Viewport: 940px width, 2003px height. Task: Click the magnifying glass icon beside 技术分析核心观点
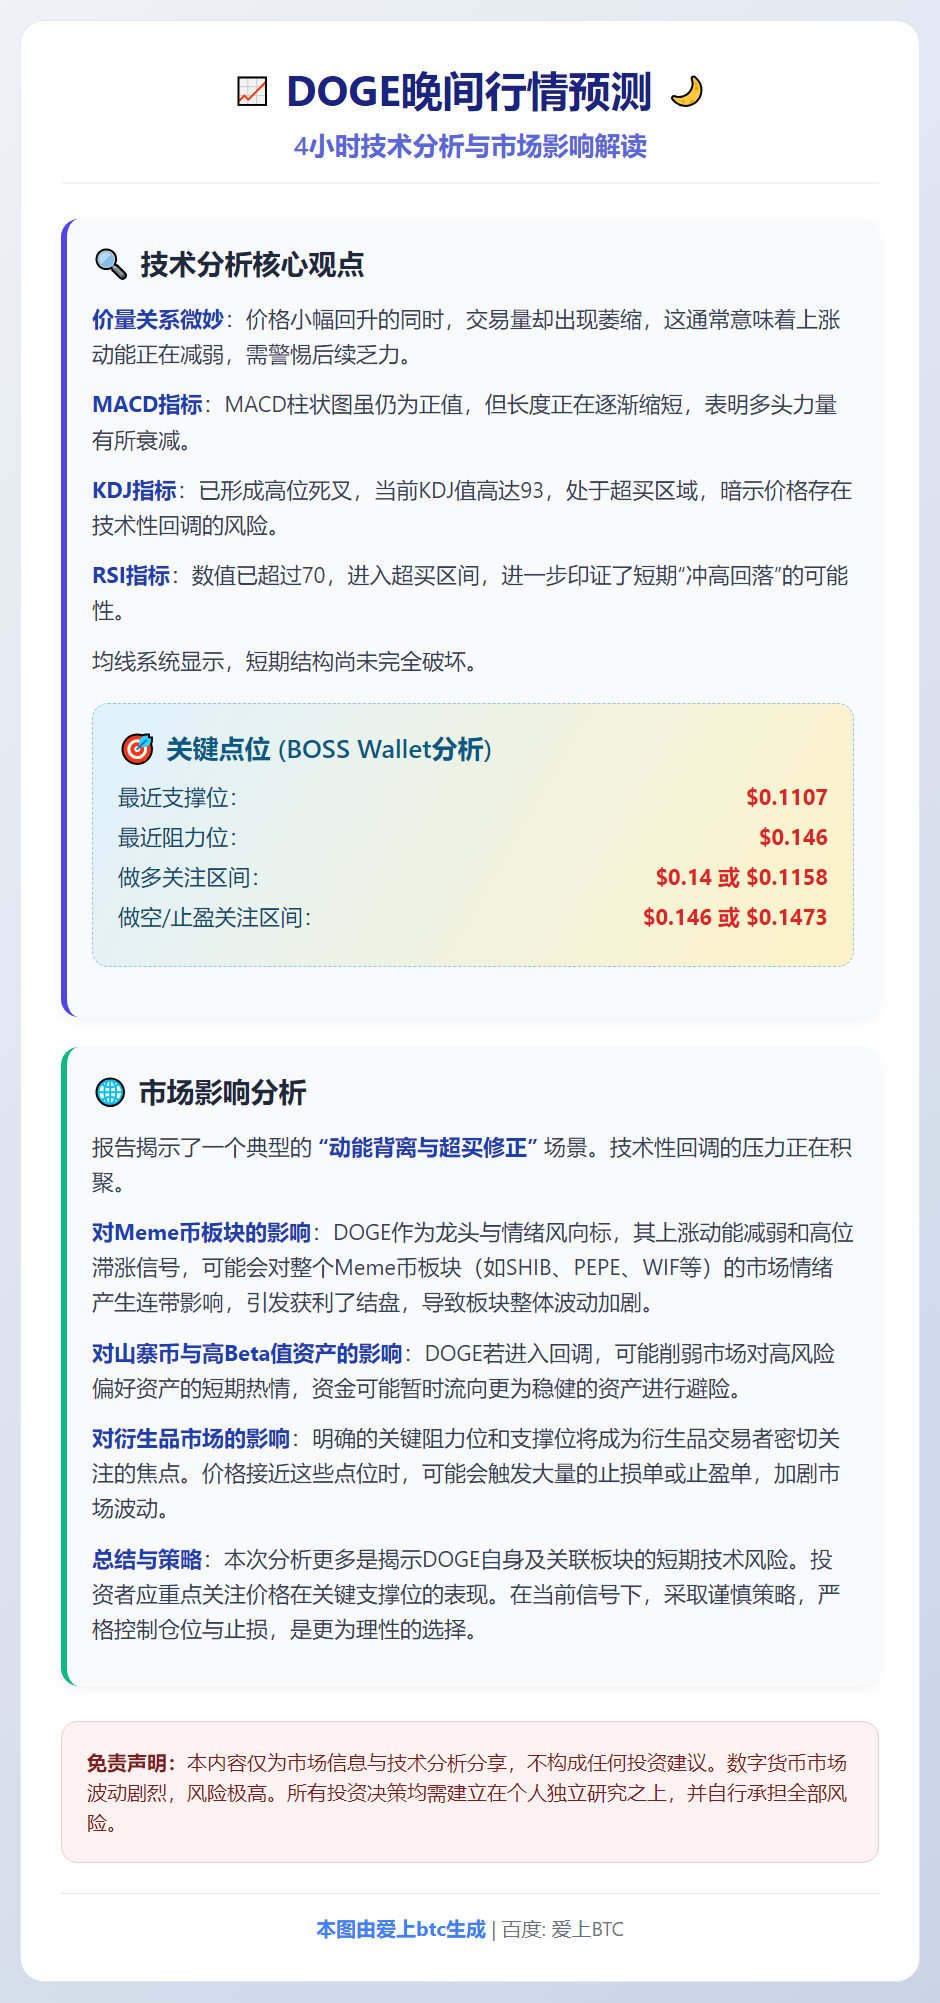110,264
